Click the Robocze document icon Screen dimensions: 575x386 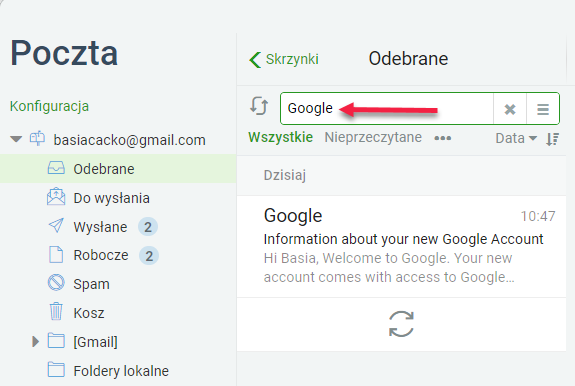tap(56, 255)
